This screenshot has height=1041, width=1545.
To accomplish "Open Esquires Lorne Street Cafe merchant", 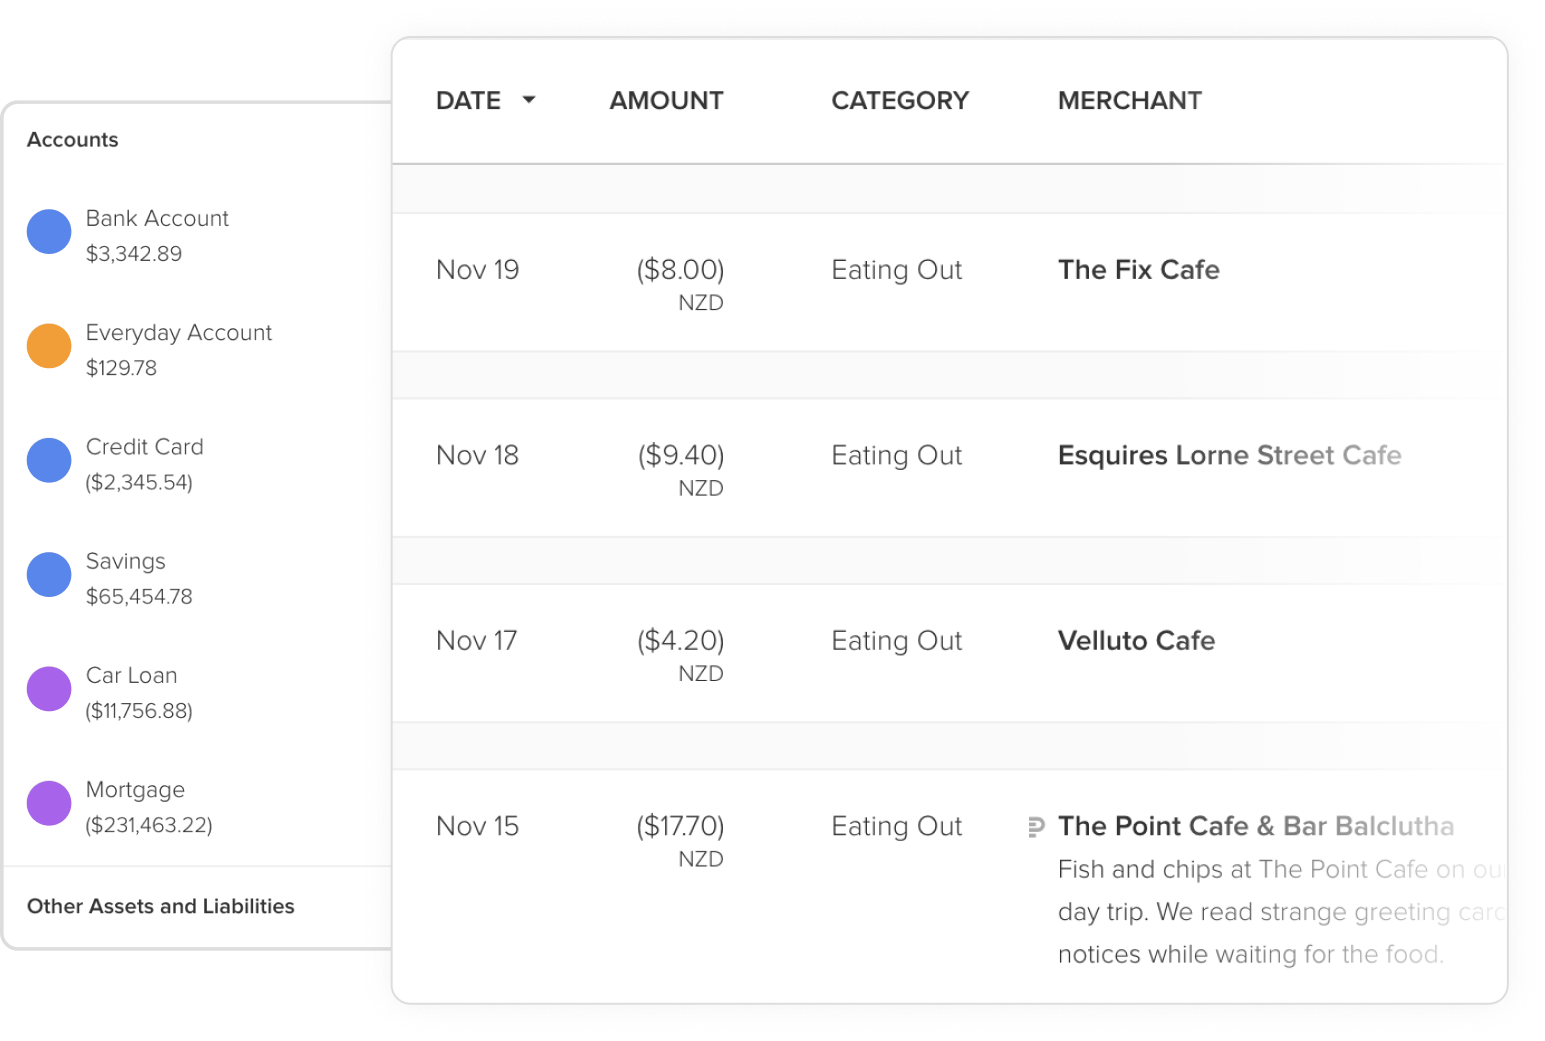I will pos(1229,456).
